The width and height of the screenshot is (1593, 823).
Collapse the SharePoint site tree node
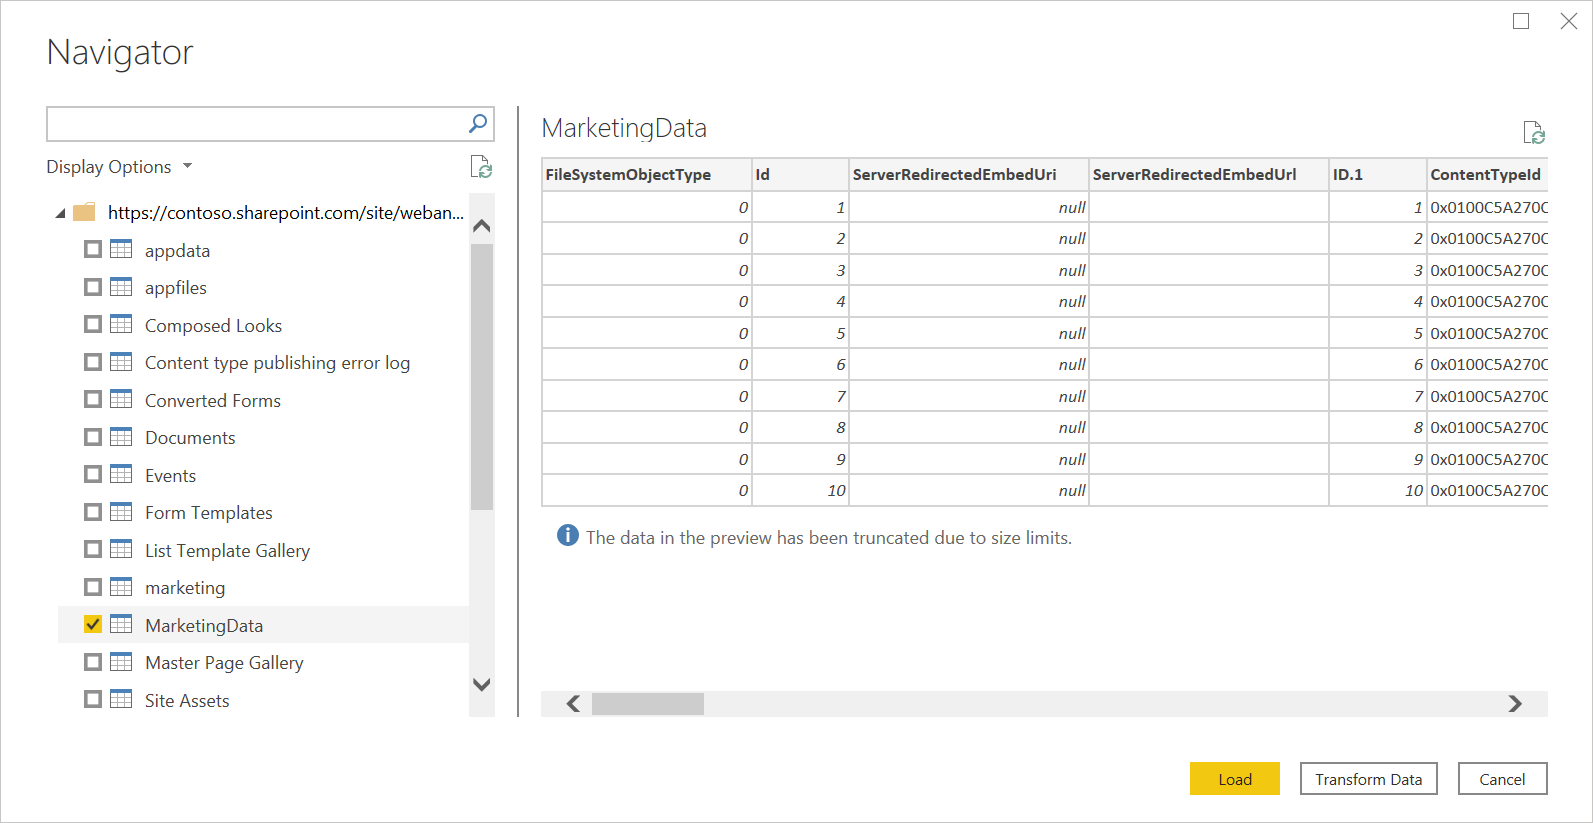pyautogui.click(x=60, y=213)
